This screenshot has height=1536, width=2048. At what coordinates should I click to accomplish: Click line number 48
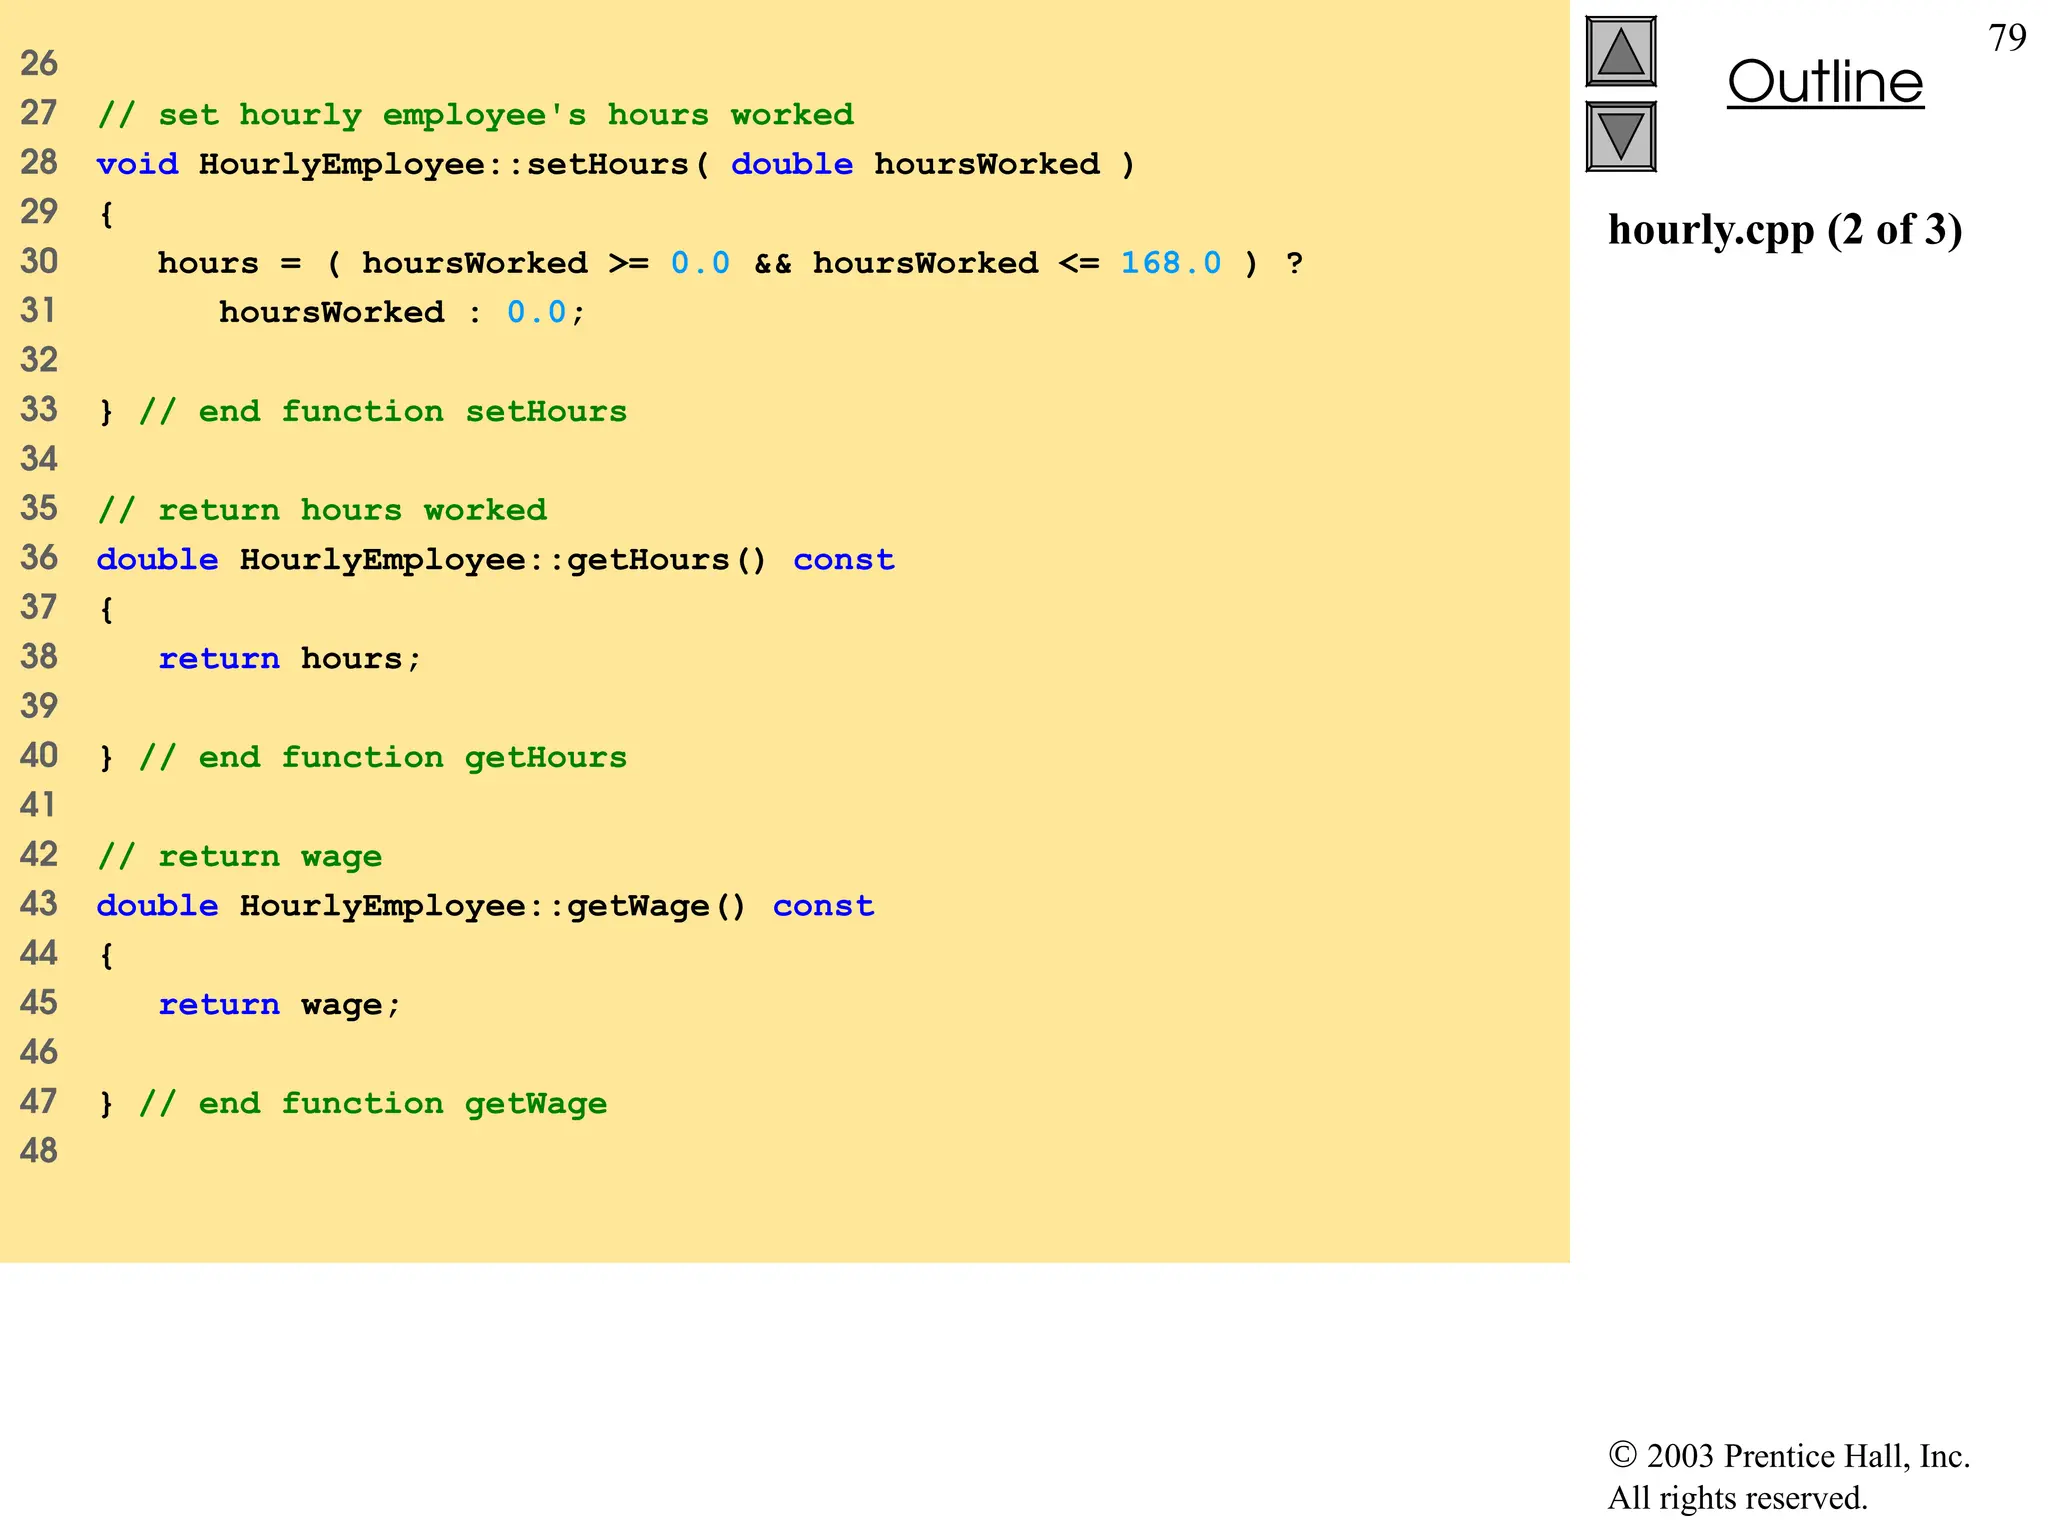point(39,1151)
